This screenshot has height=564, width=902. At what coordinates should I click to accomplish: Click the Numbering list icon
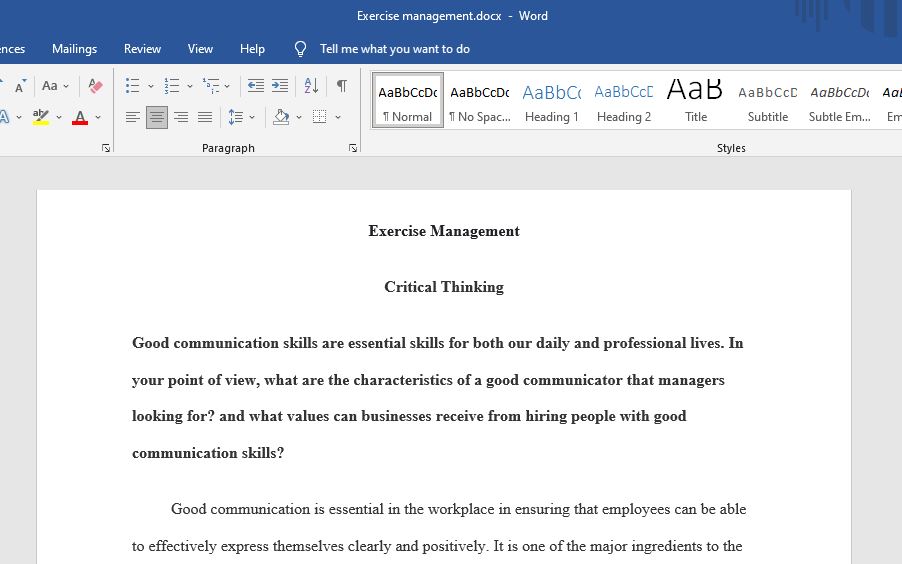171,86
